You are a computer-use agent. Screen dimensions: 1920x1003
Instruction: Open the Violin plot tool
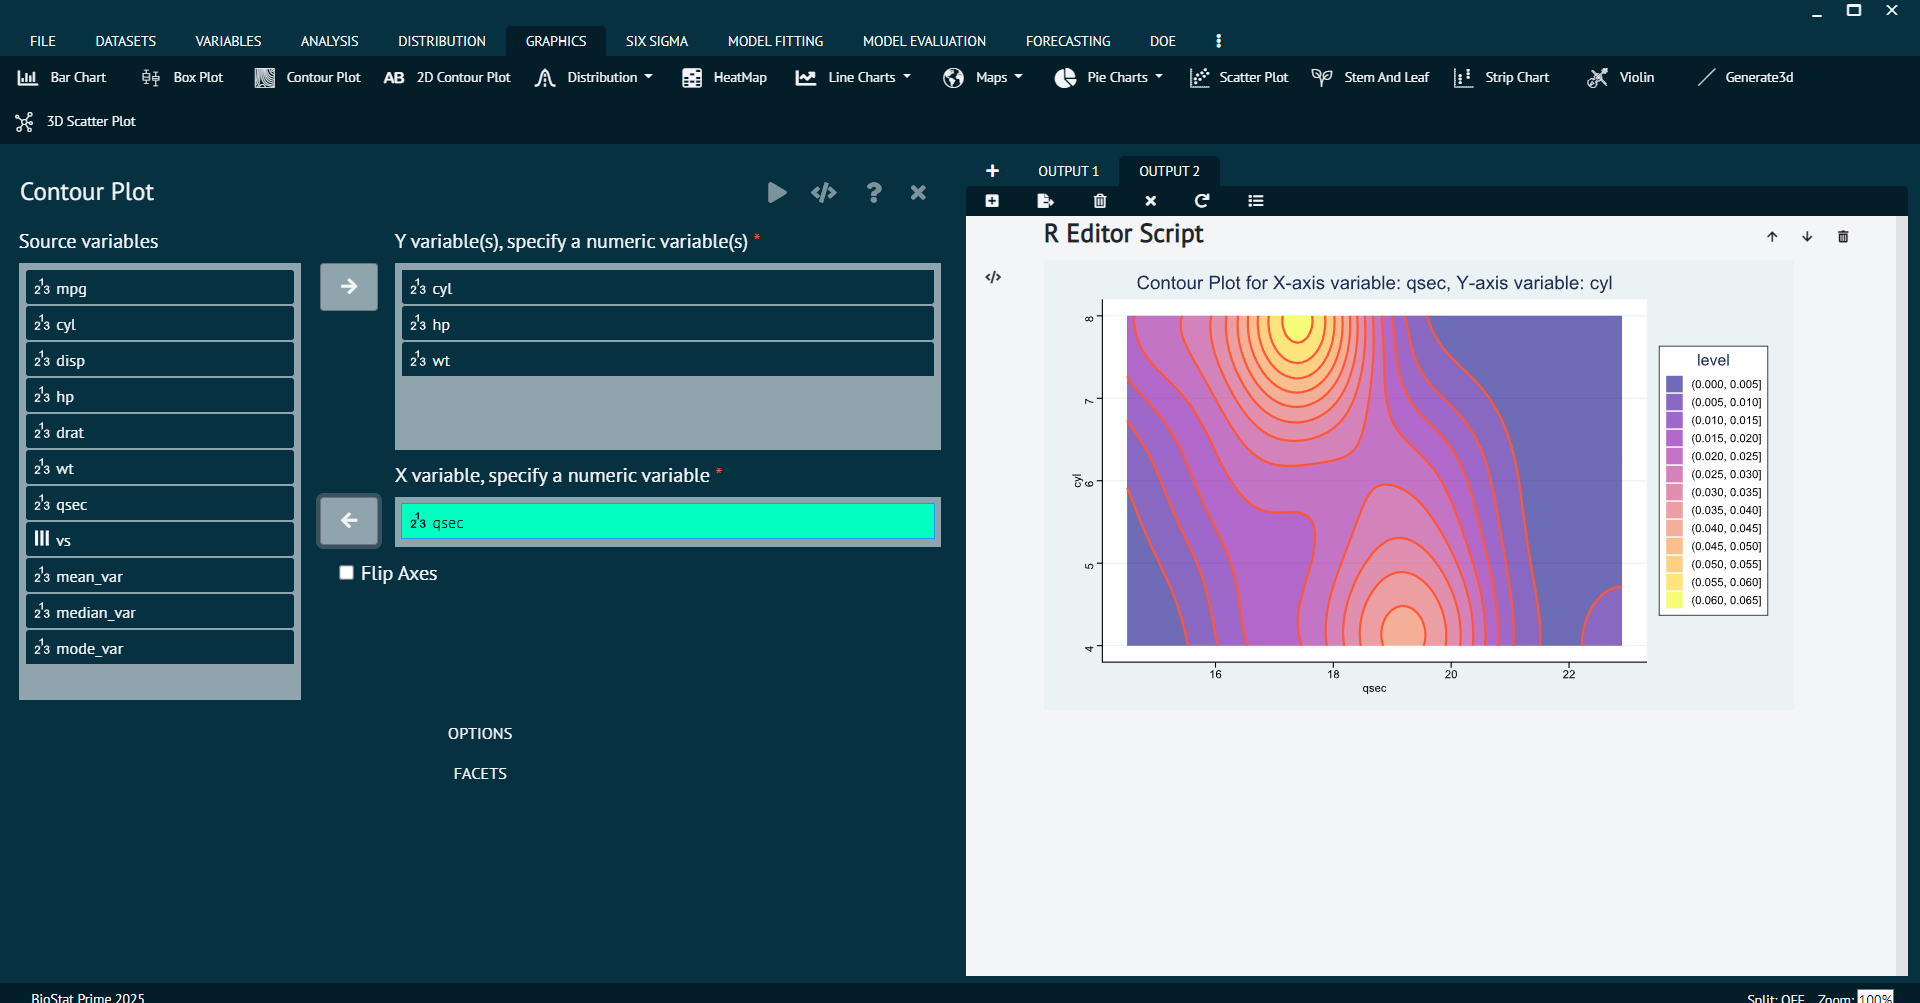(1620, 77)
